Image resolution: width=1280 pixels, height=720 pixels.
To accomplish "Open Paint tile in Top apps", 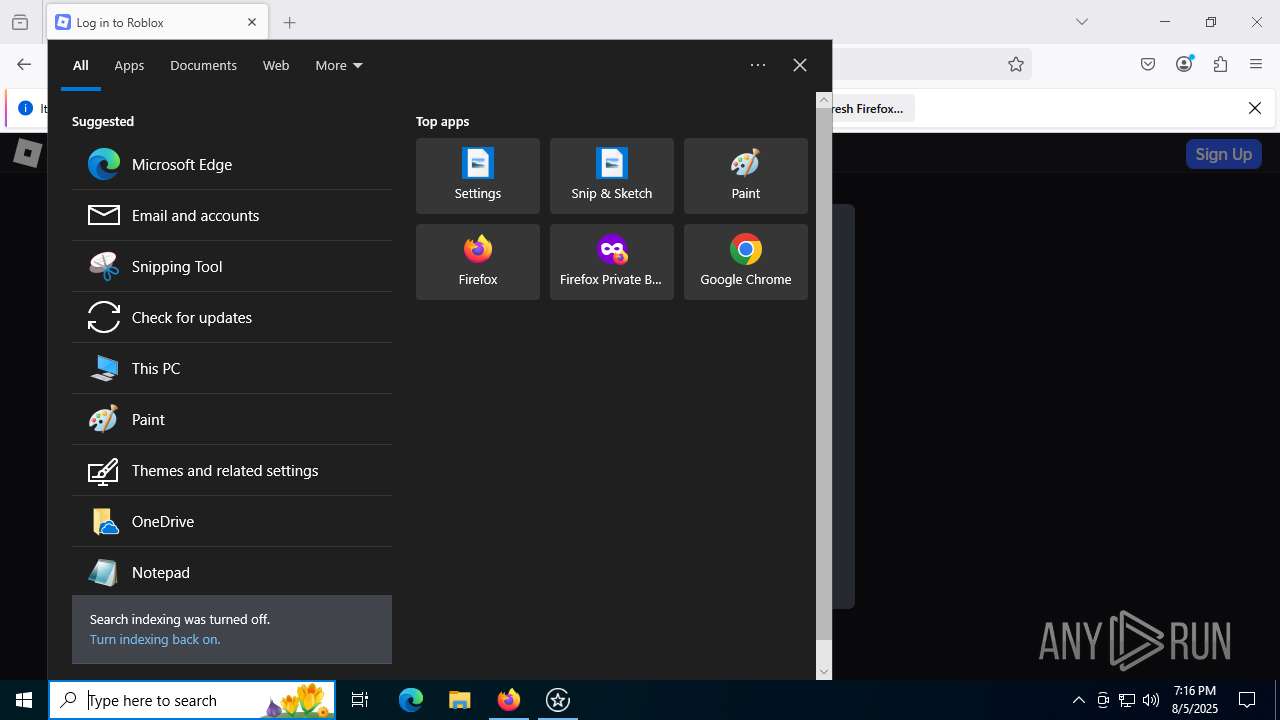I will [746, 176].
